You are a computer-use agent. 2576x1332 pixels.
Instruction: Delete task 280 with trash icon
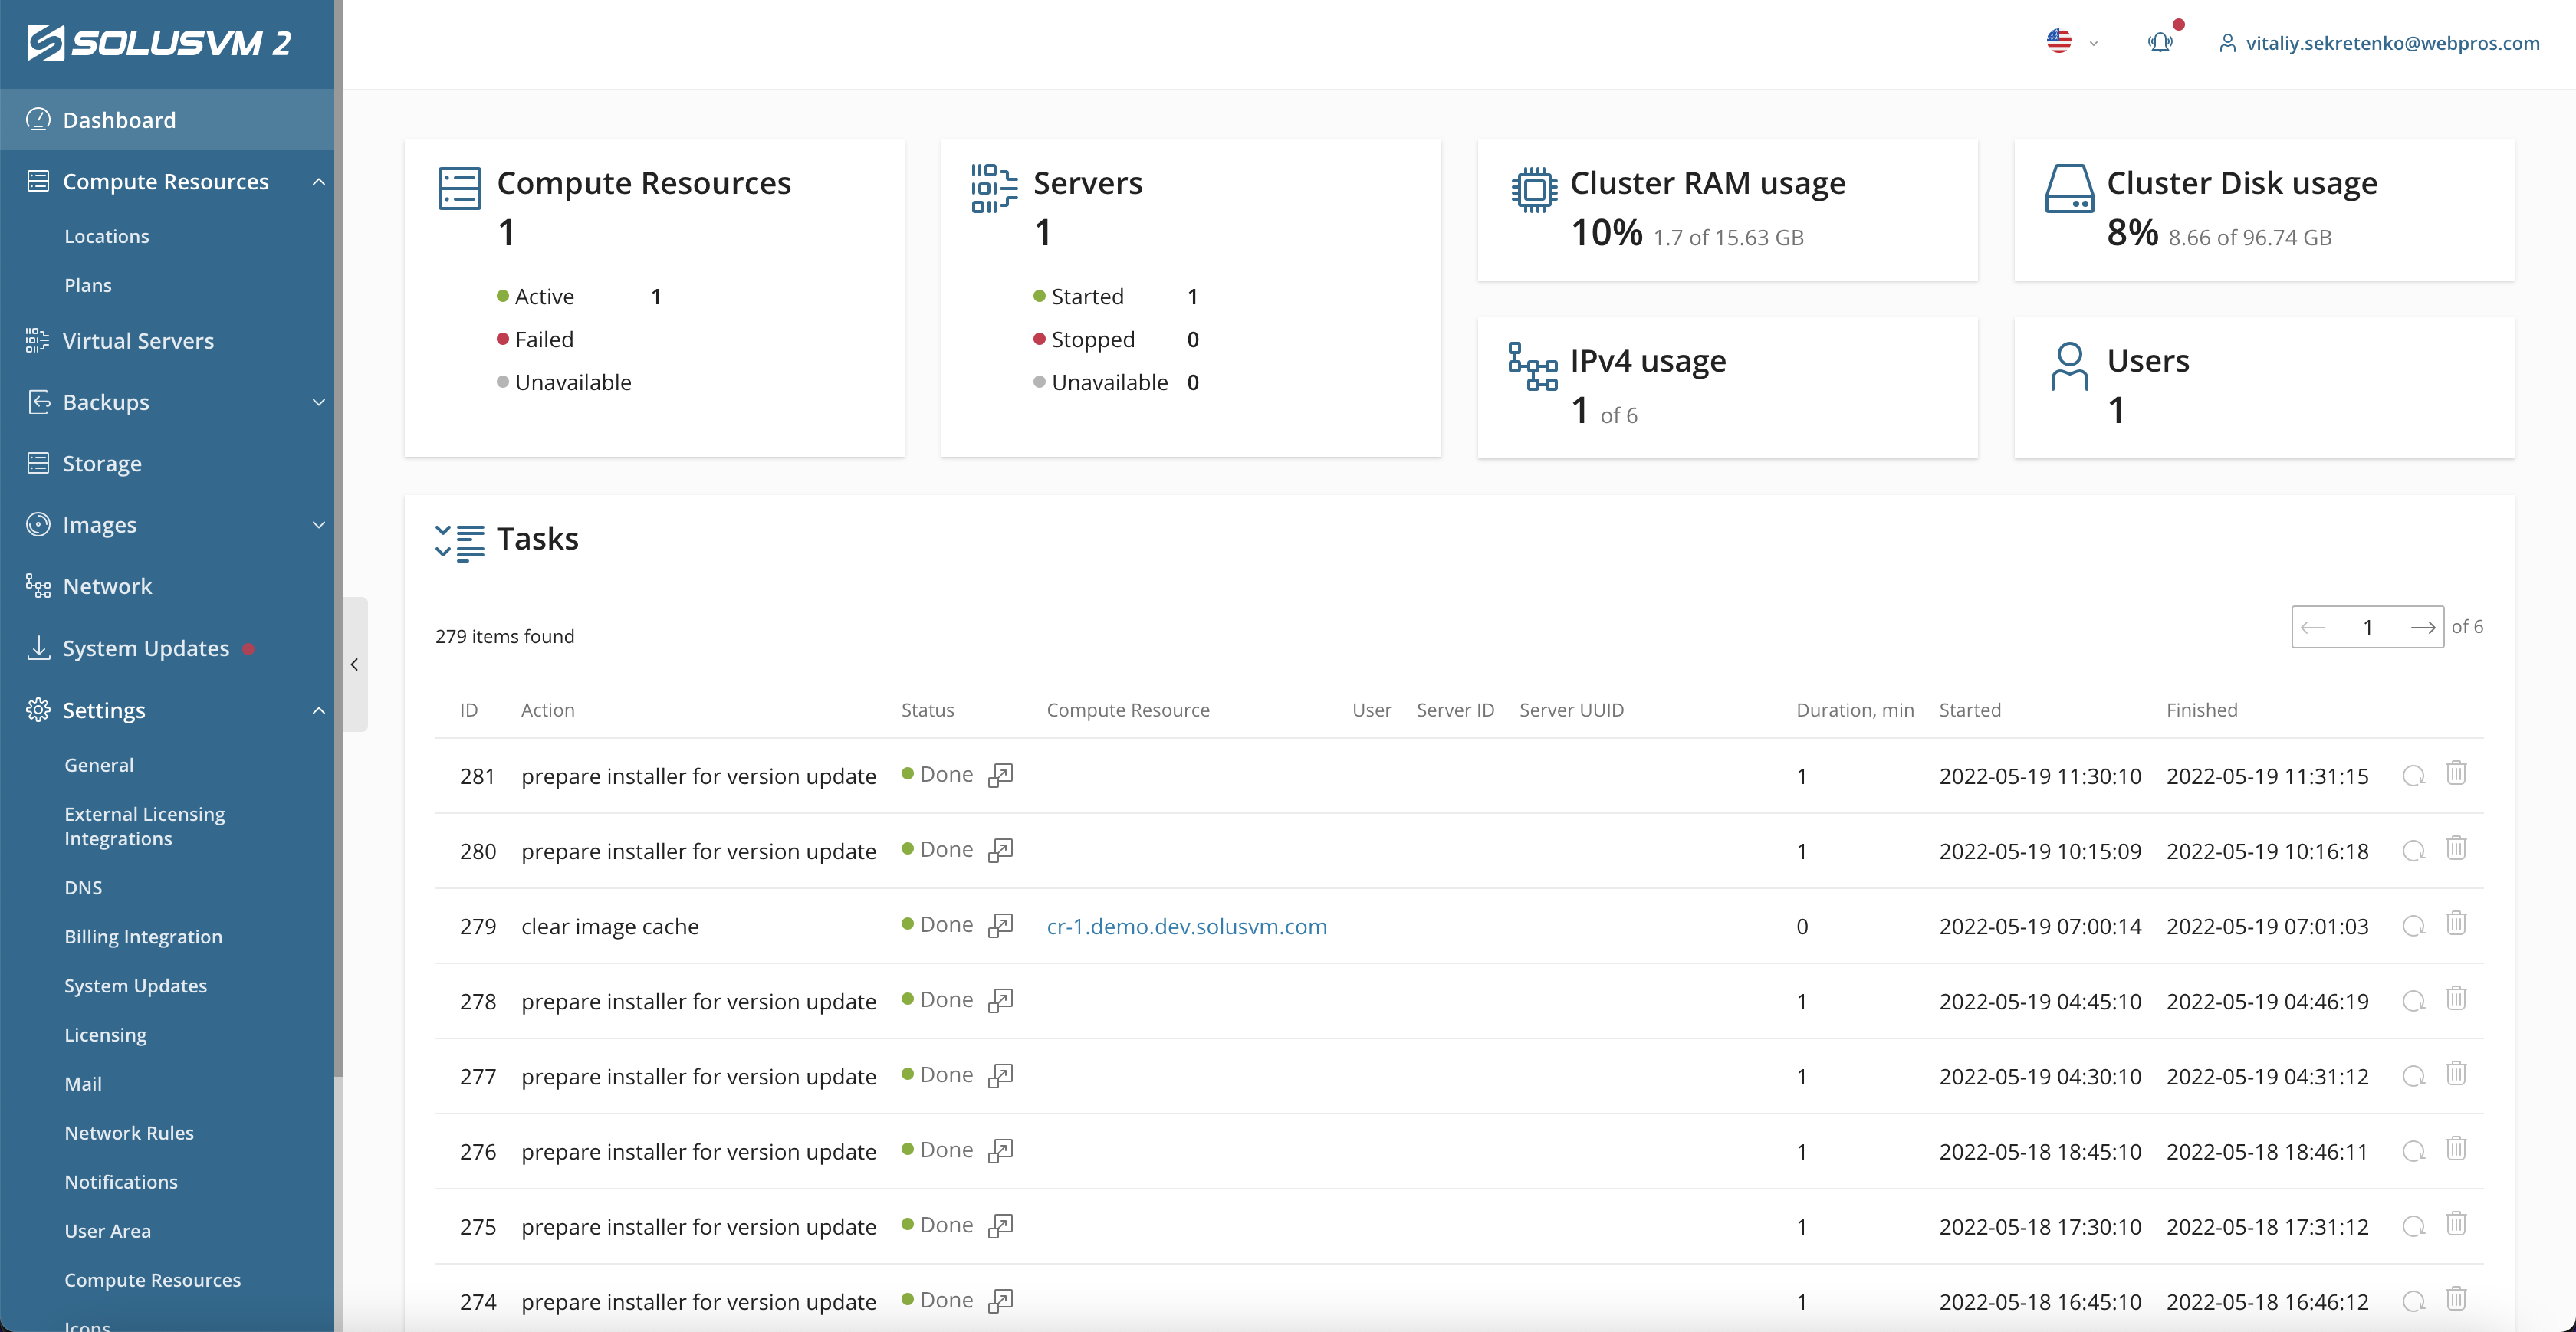click(2455, 849)
